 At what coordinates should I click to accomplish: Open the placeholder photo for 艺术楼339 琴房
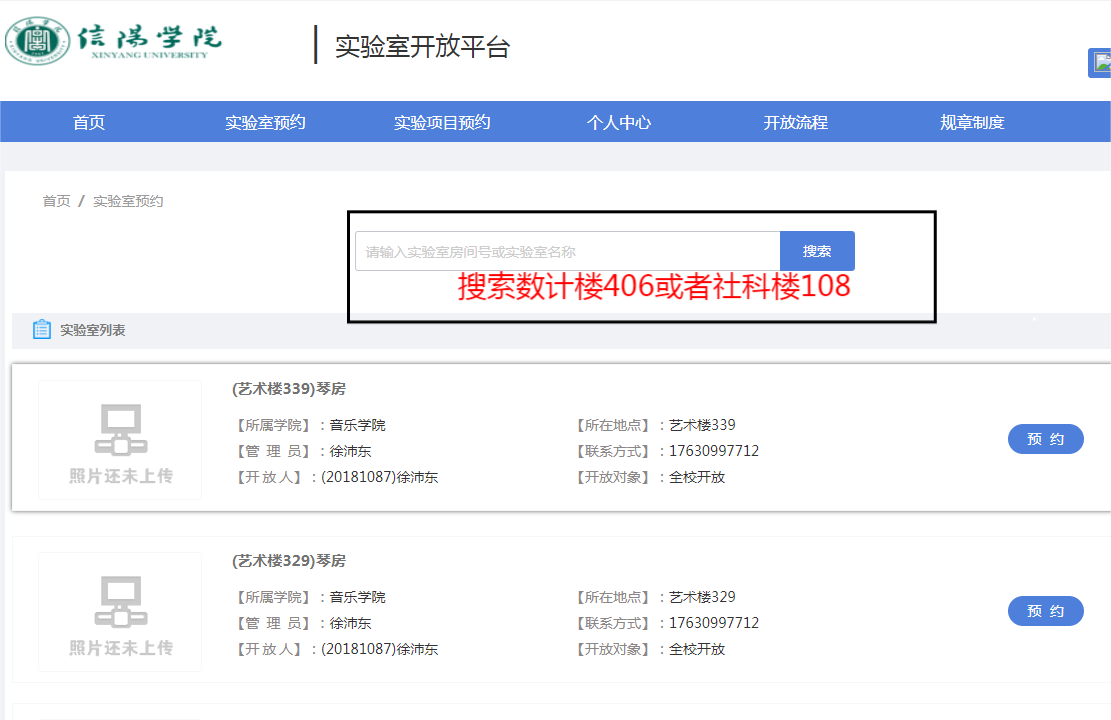click(120, 440)
